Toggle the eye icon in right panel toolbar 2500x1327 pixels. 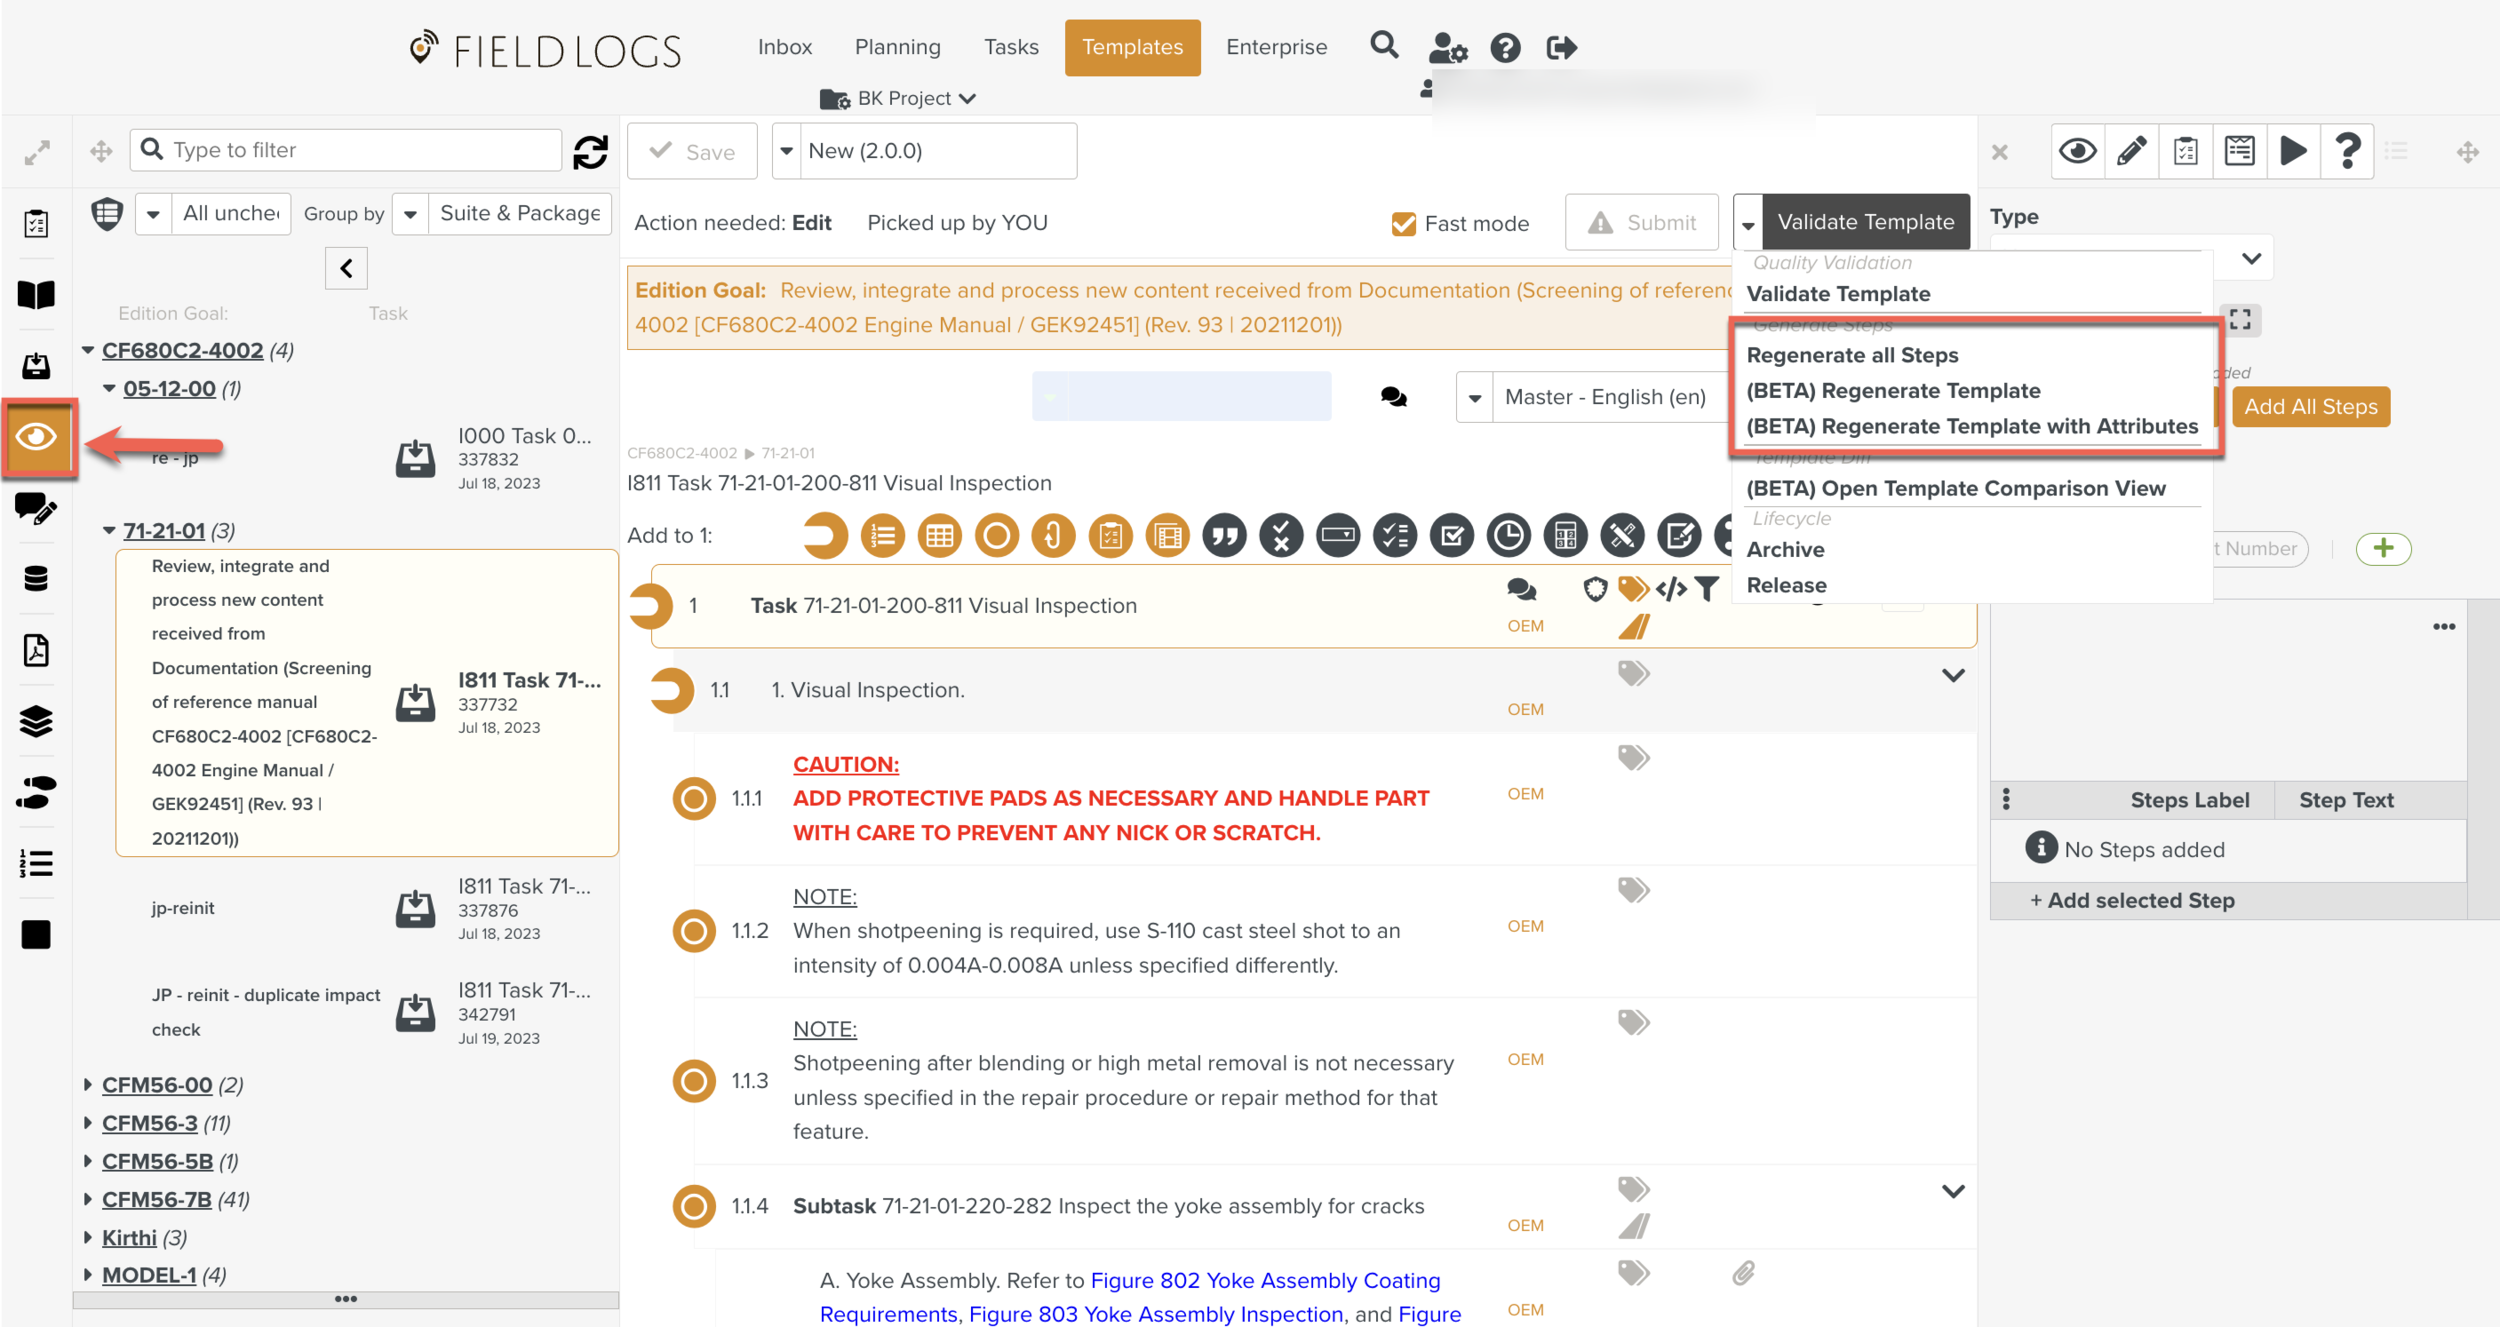click(2077, 151)
